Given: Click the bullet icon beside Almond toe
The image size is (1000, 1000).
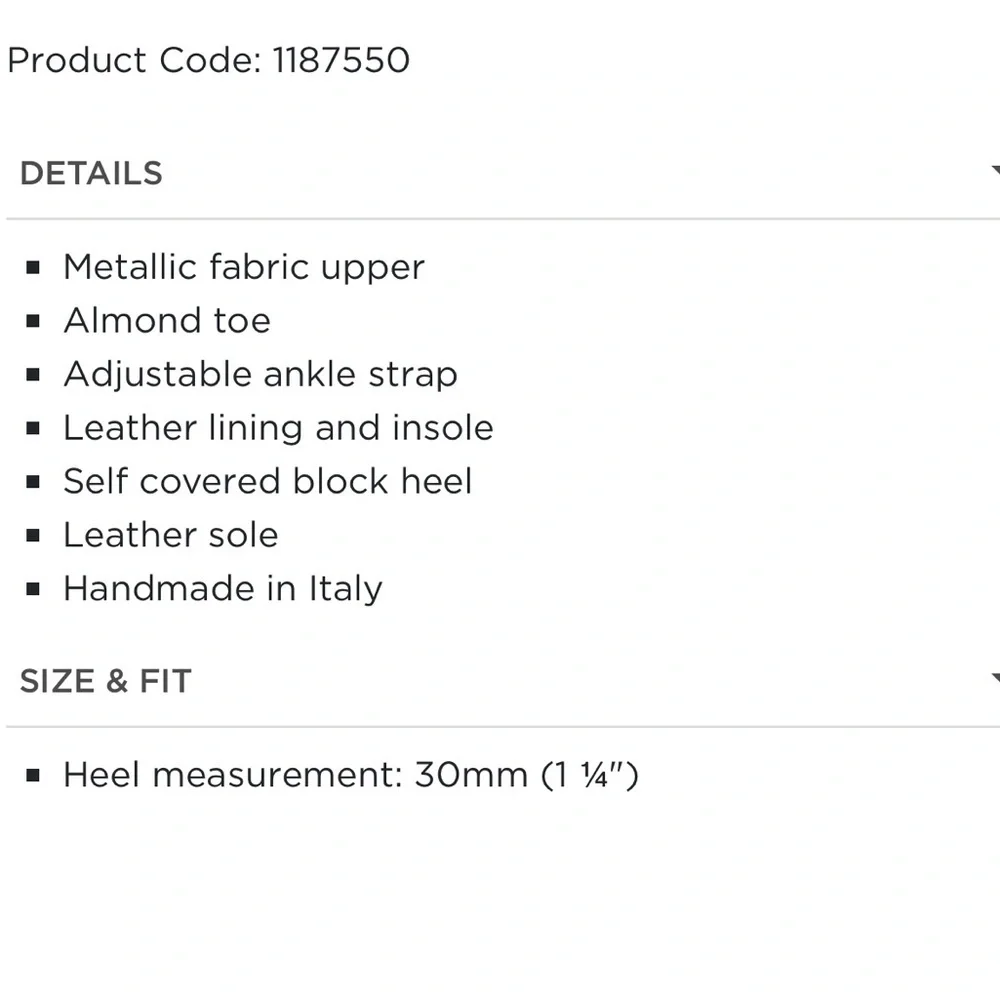Looking at the screenshot, I should pos(36,320).
